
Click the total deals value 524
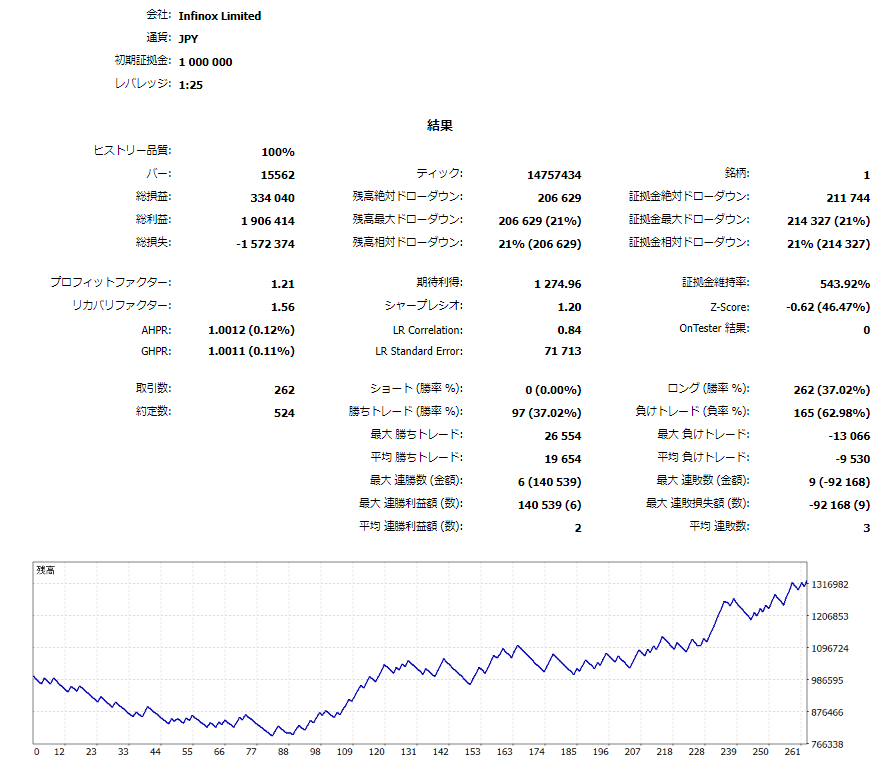click(x=285, y=413)
